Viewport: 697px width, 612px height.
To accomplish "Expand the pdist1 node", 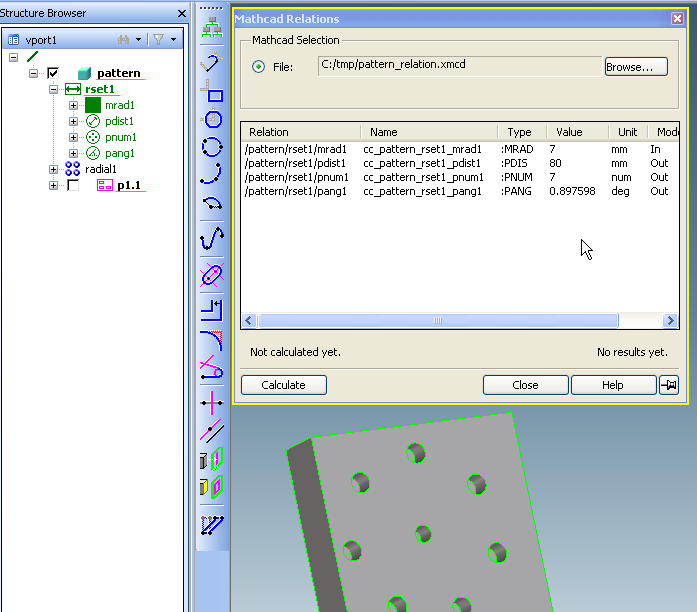I will tap(73, 121).
